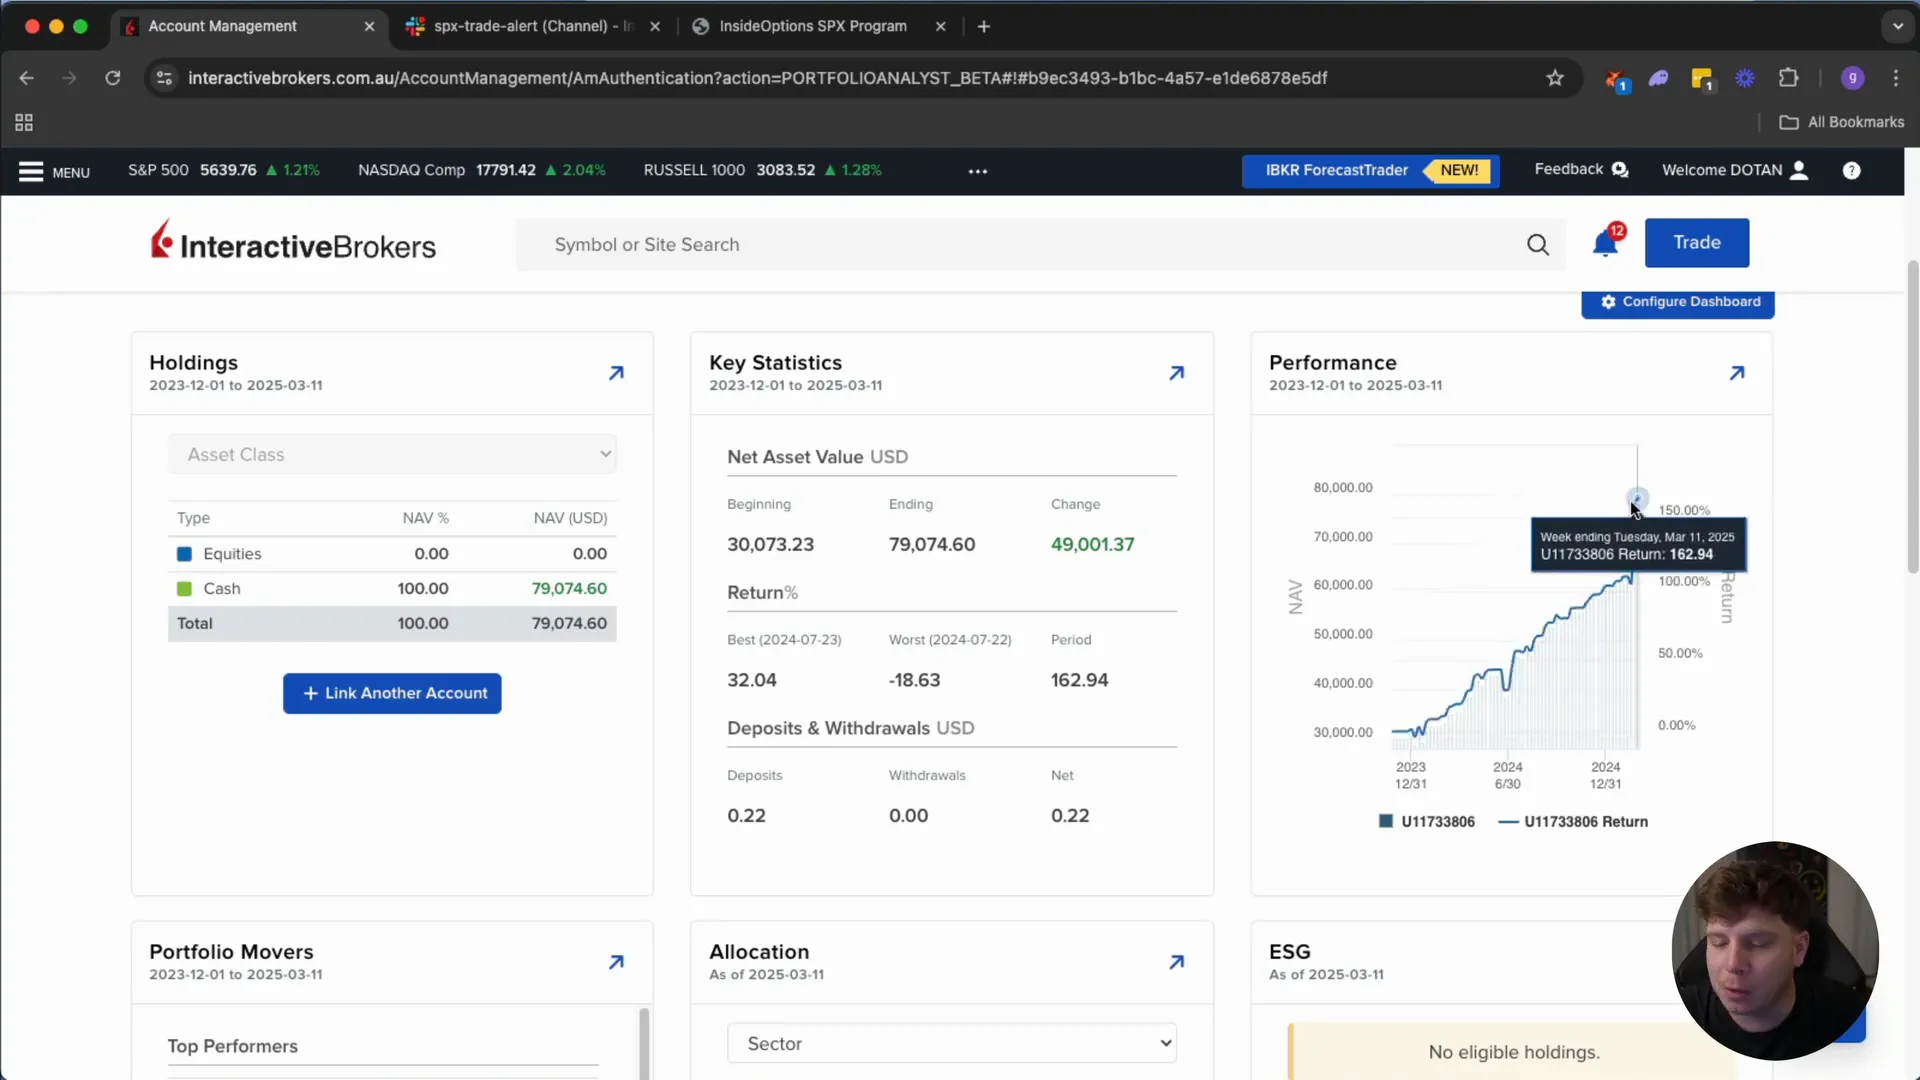Expand the Portfolio Movers panel arrow icon
This screenshot has height=1080, width=1920.
pos(616,962)
